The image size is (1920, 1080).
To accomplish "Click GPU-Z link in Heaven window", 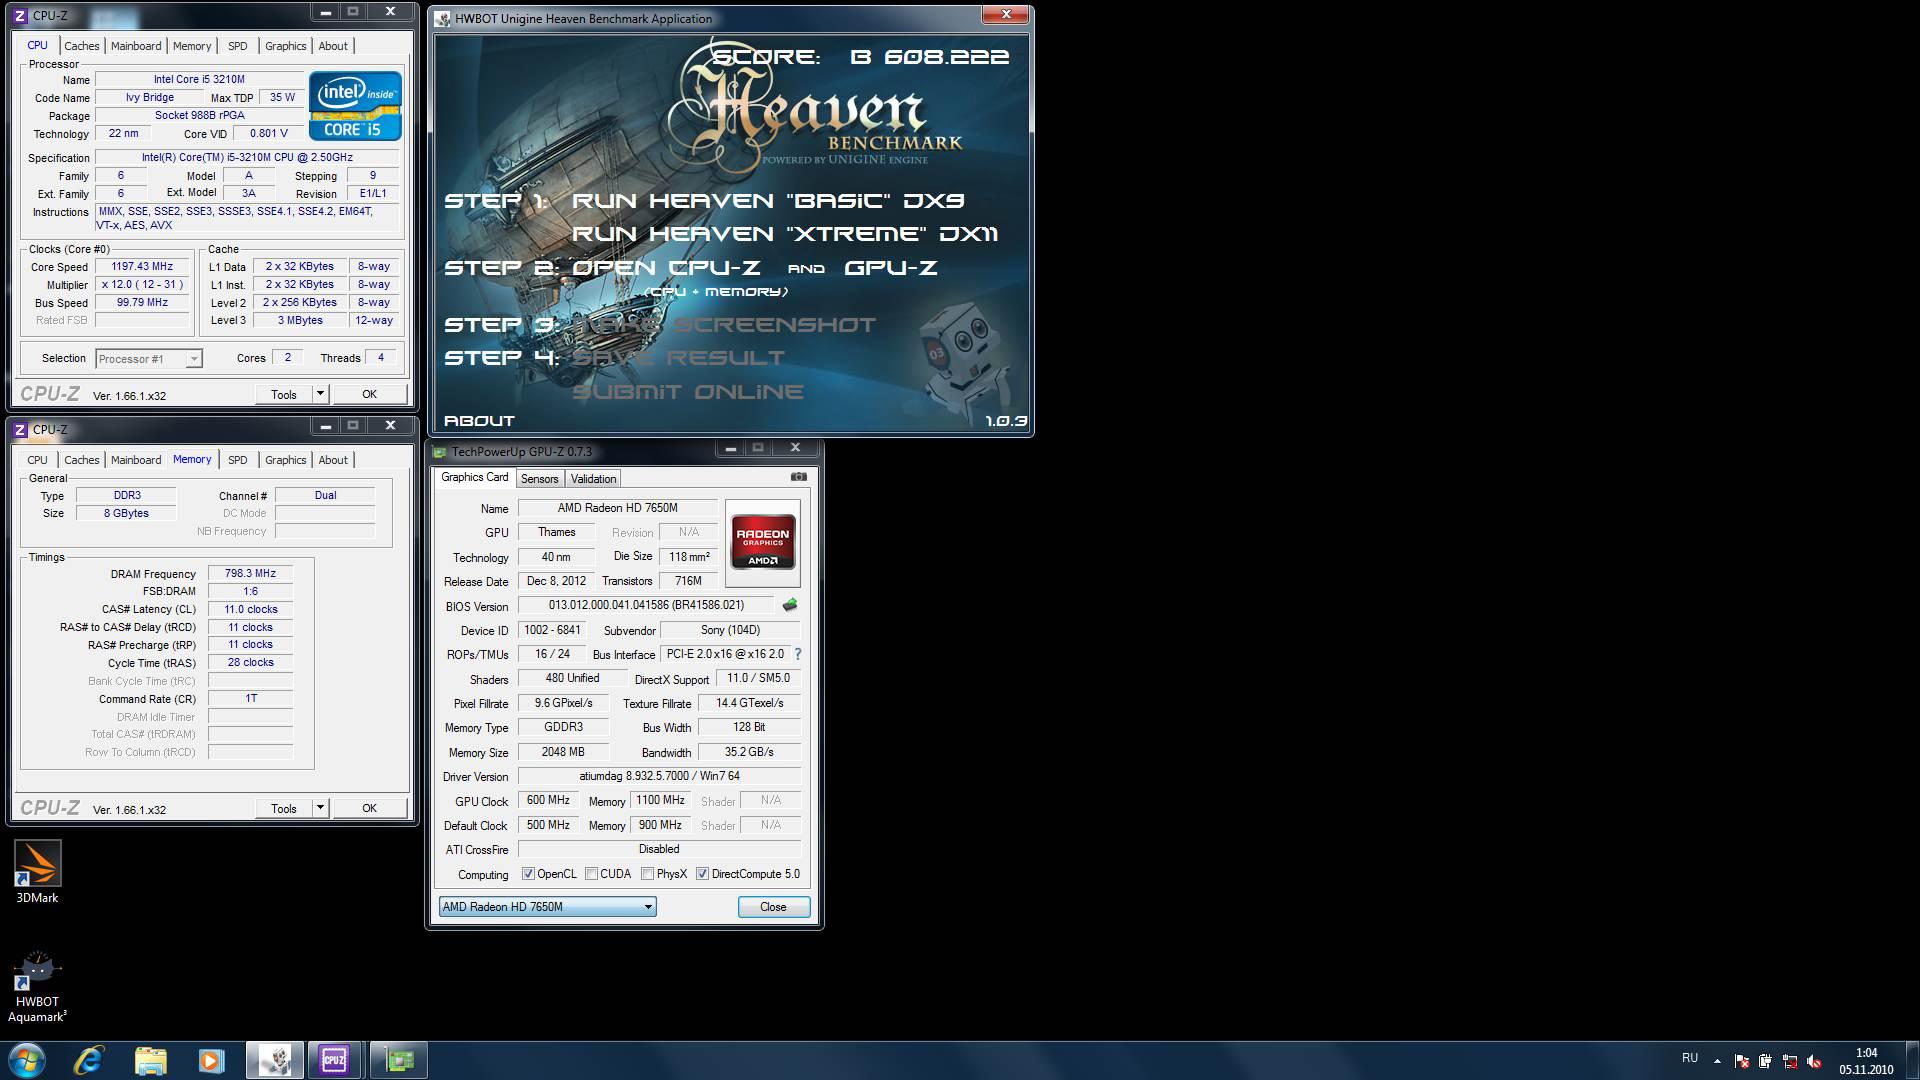I will pos(891,268).
